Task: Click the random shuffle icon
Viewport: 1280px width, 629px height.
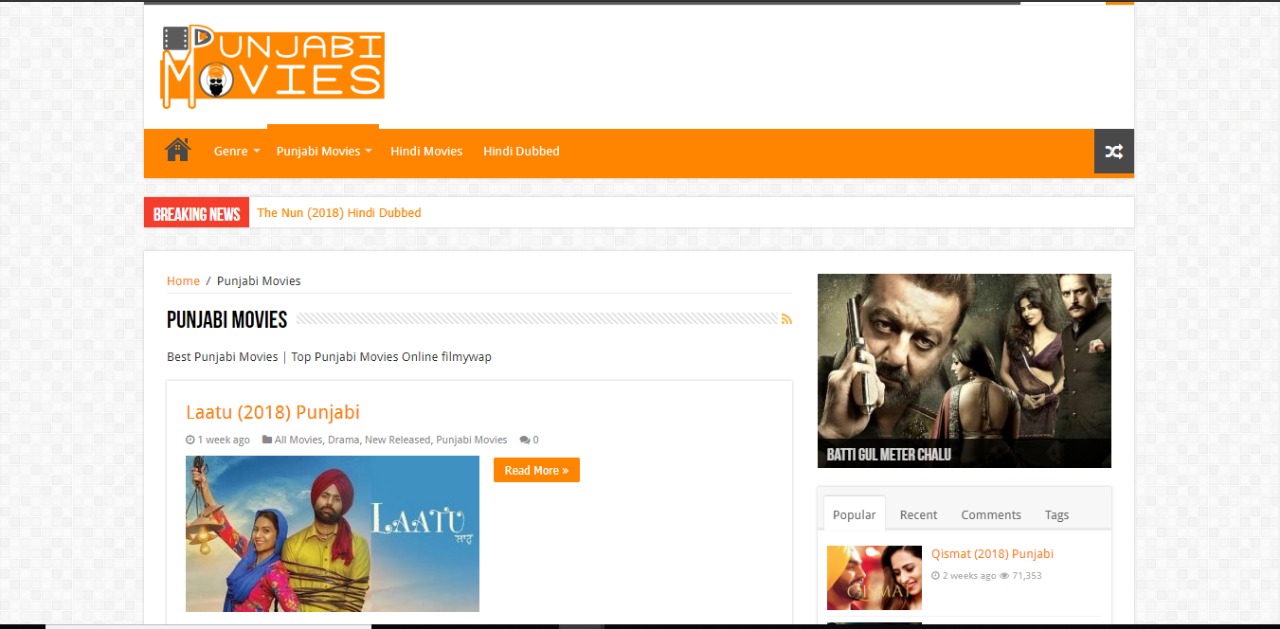Action: pyautogui.click(x=1114, y=151)
